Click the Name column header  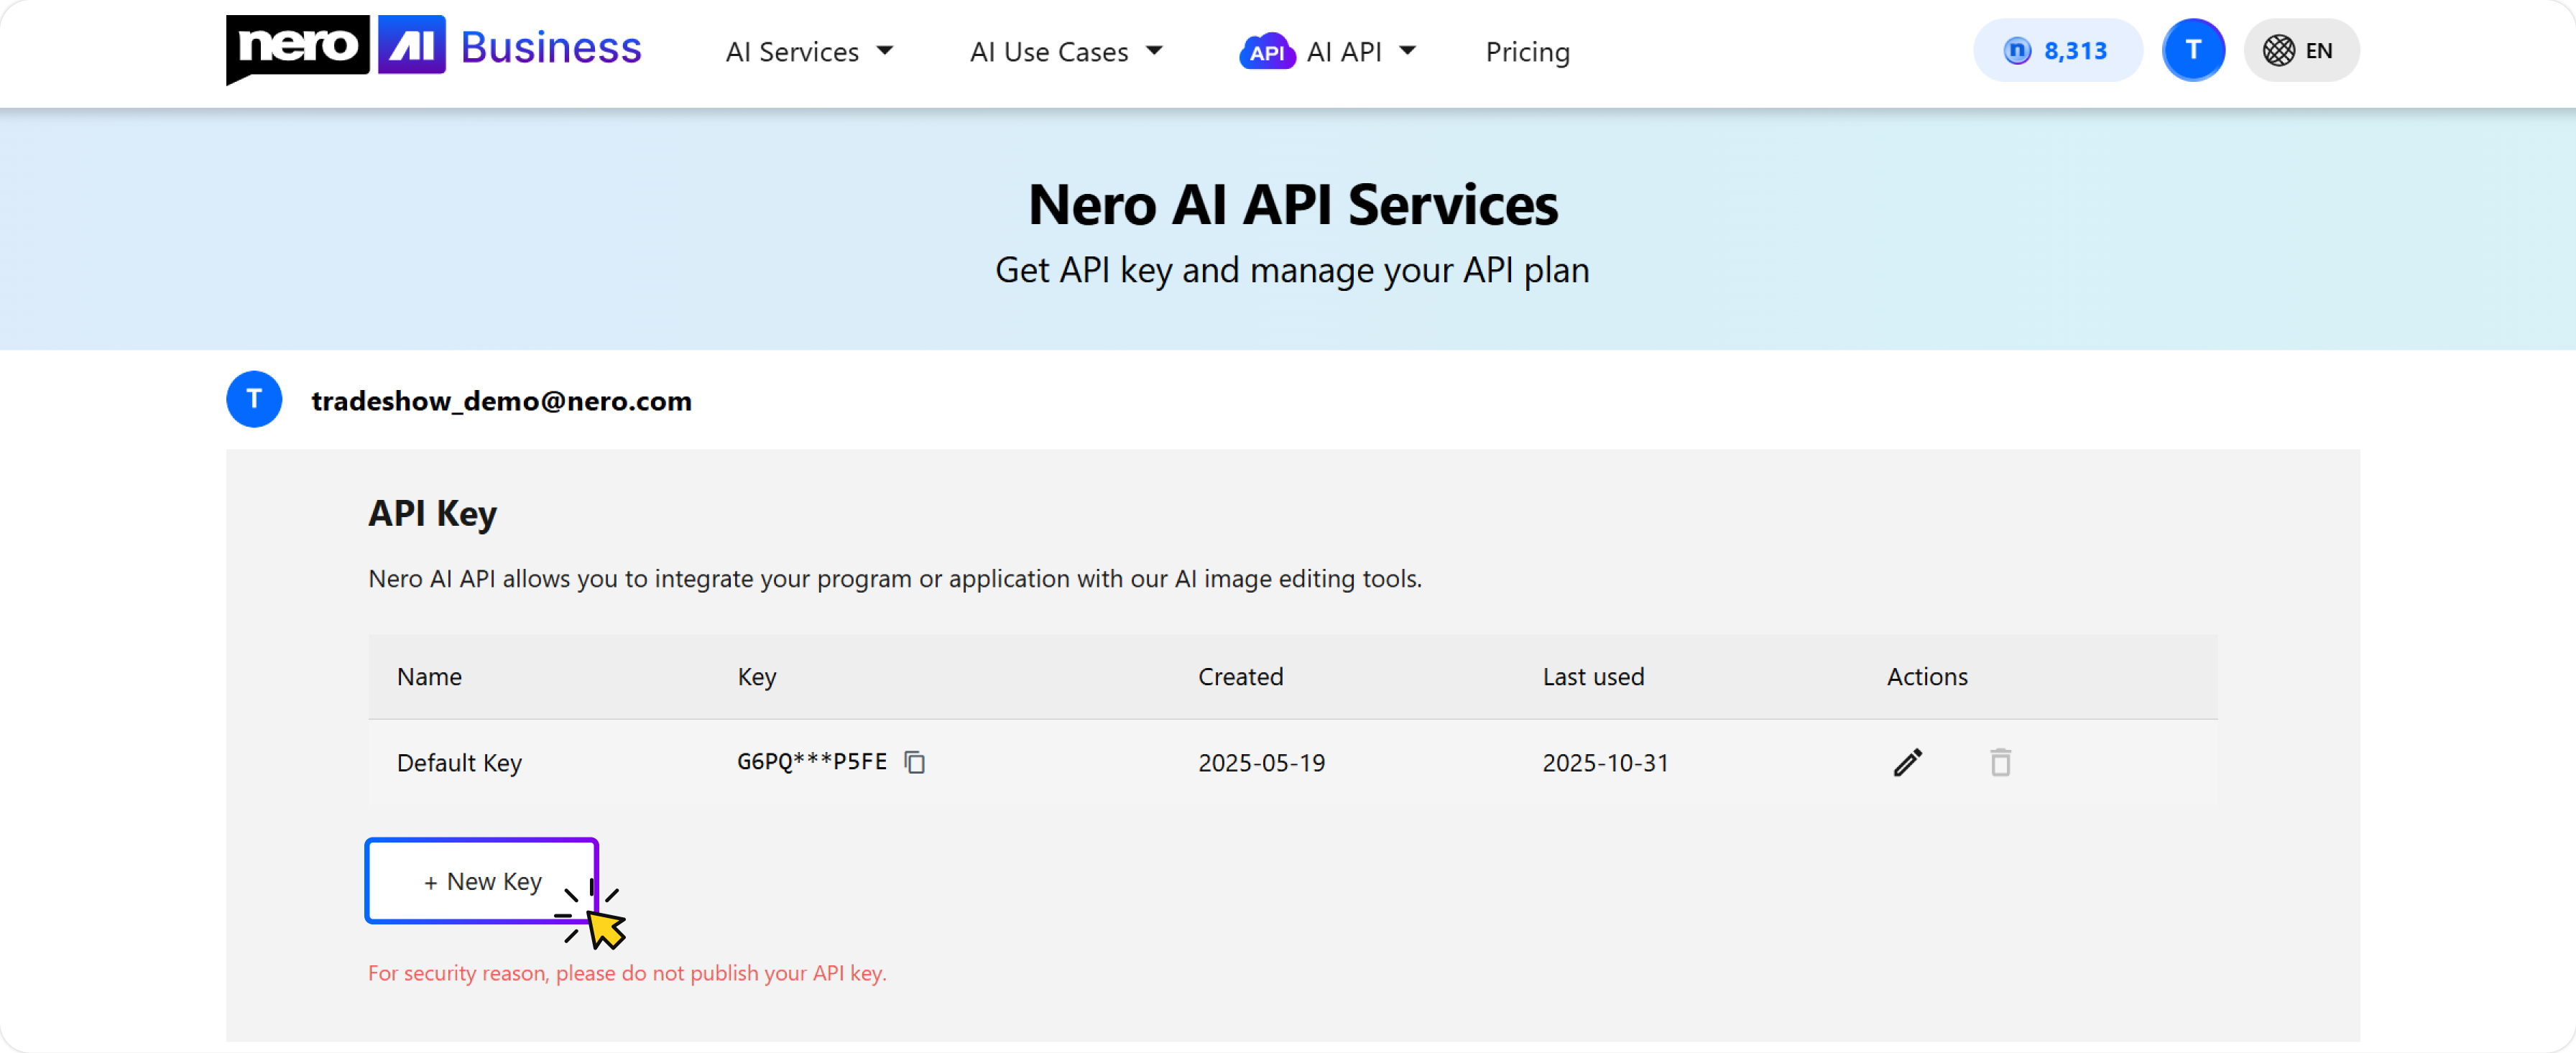point(428,676)
